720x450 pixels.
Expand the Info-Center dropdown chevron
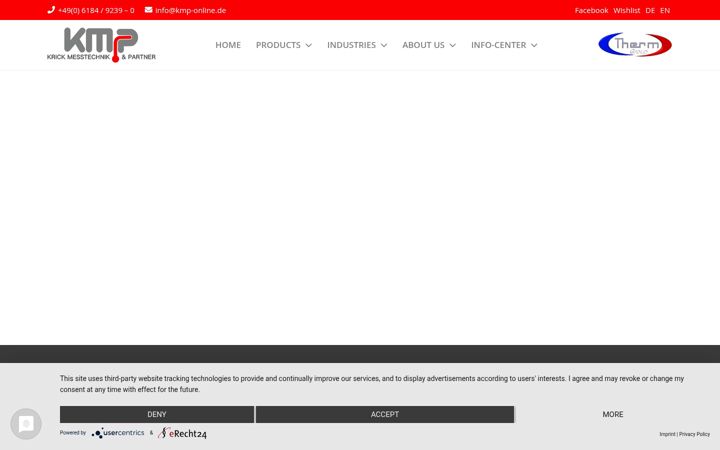click(534, 45)
